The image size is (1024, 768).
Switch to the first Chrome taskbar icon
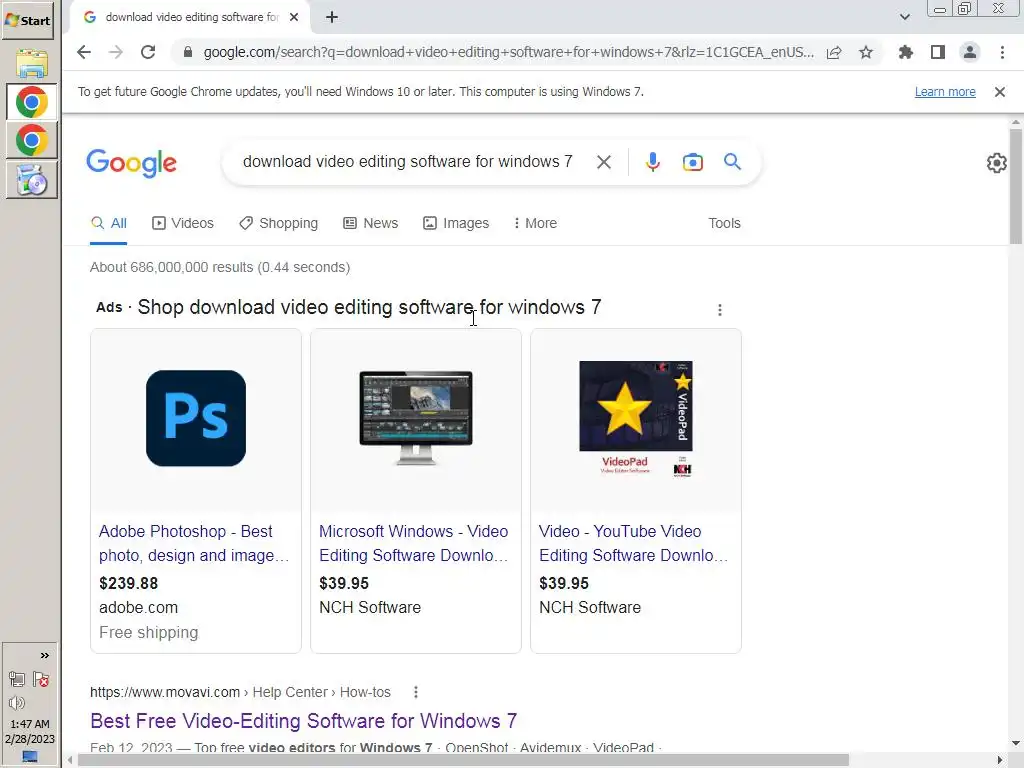point(31,103)
